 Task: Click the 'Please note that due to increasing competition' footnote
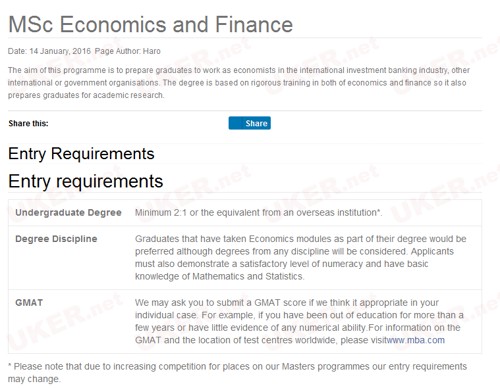237,366
